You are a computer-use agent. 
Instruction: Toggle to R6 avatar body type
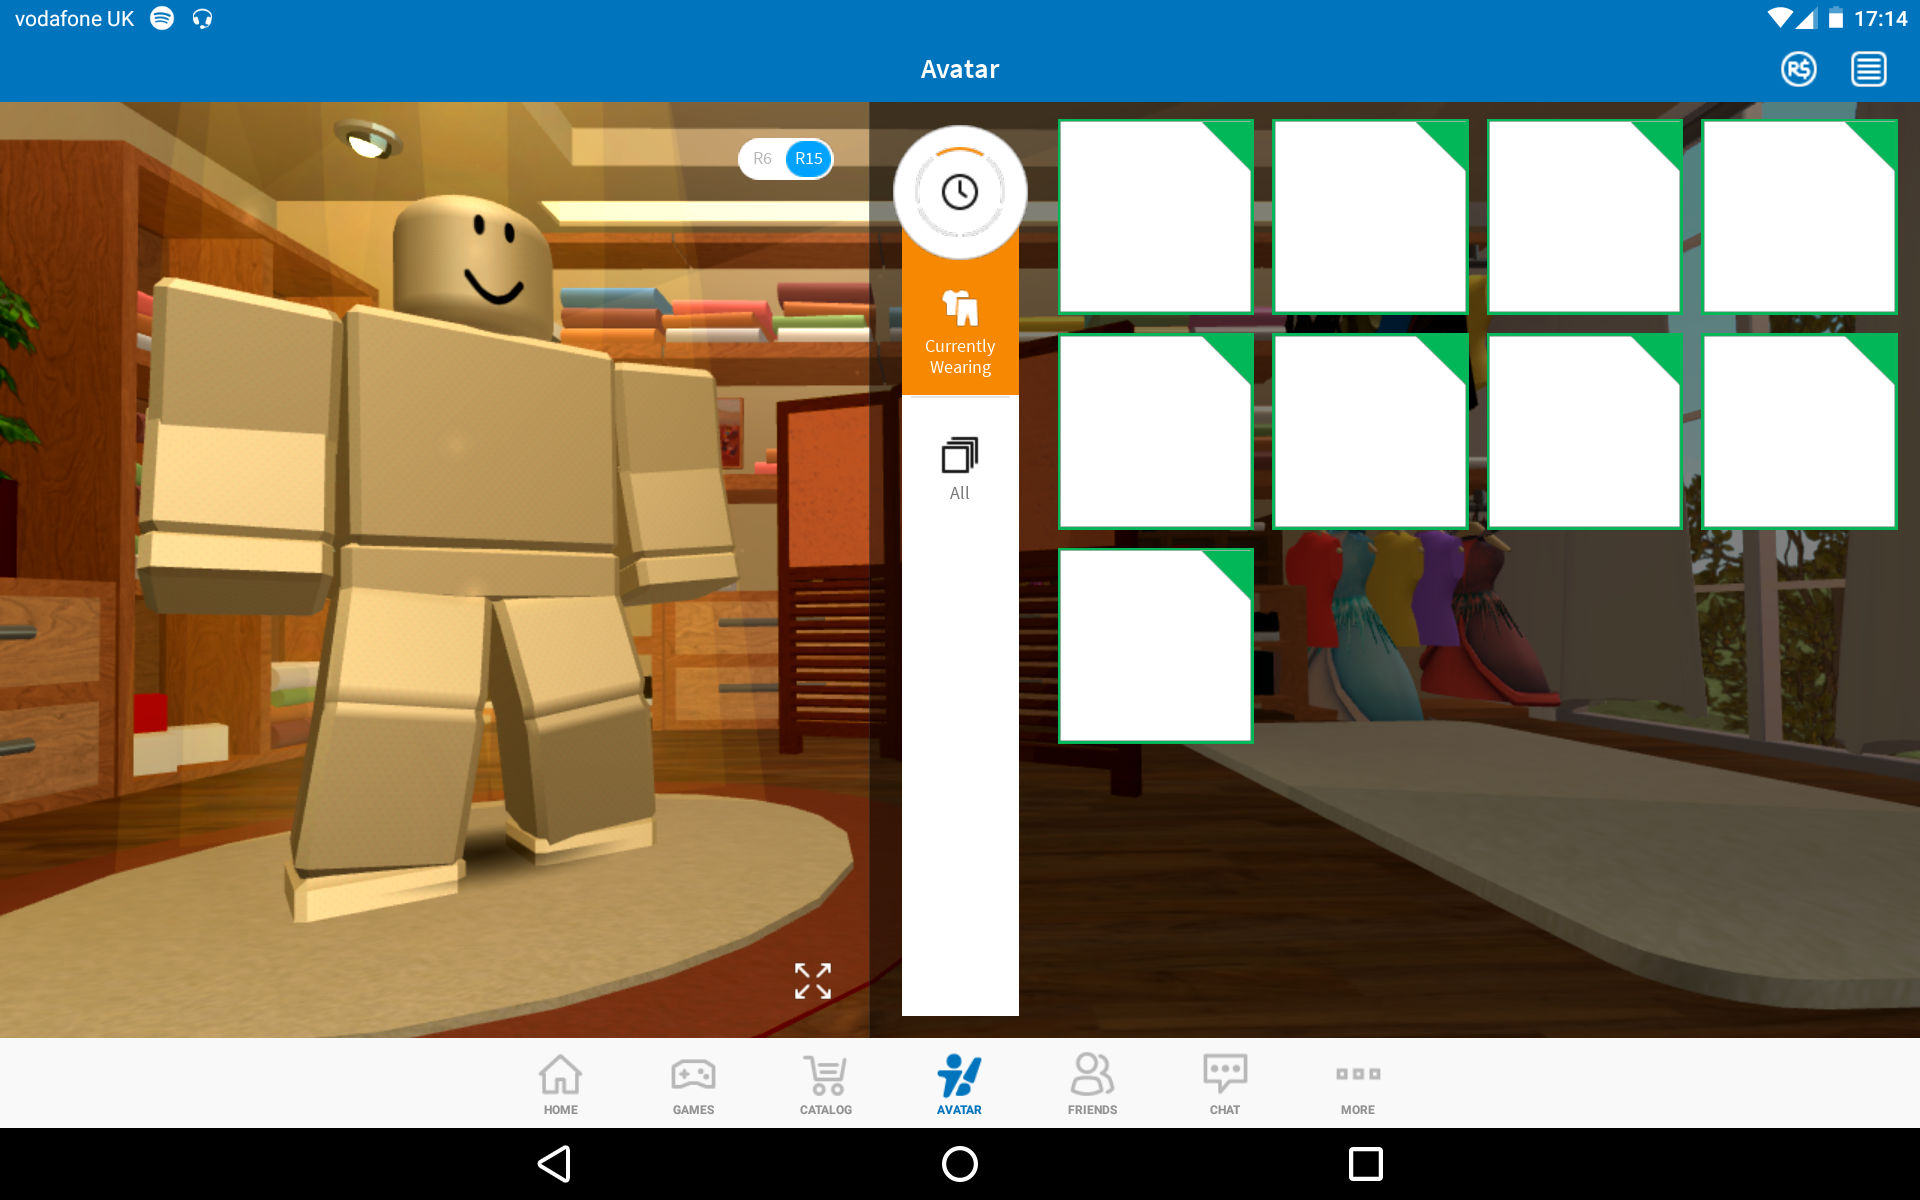(762, 158)
